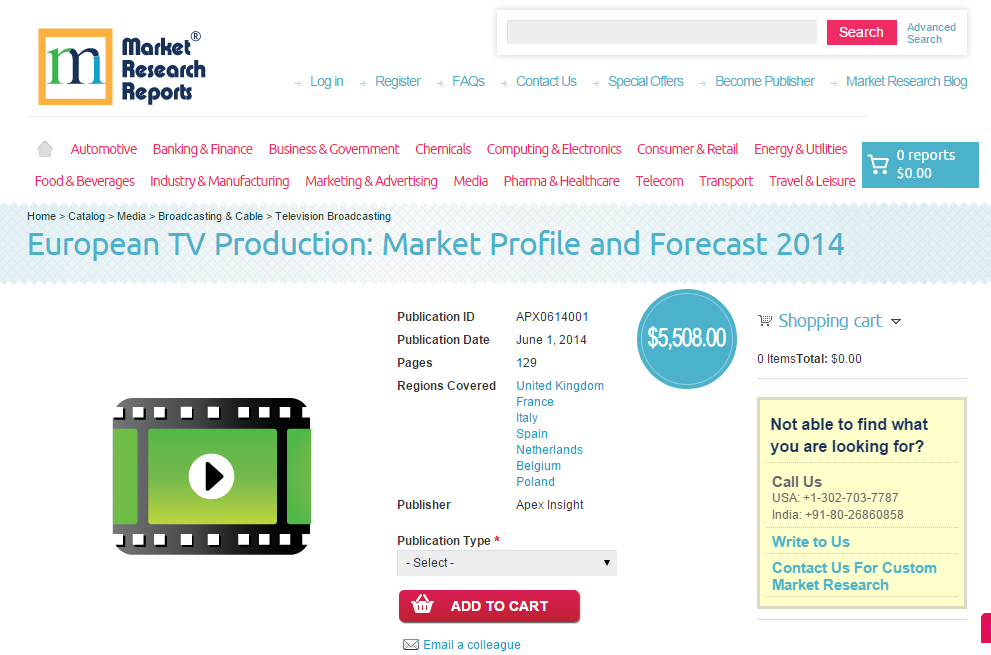
Task: Play the product preview video
Action: coord(210,477)
